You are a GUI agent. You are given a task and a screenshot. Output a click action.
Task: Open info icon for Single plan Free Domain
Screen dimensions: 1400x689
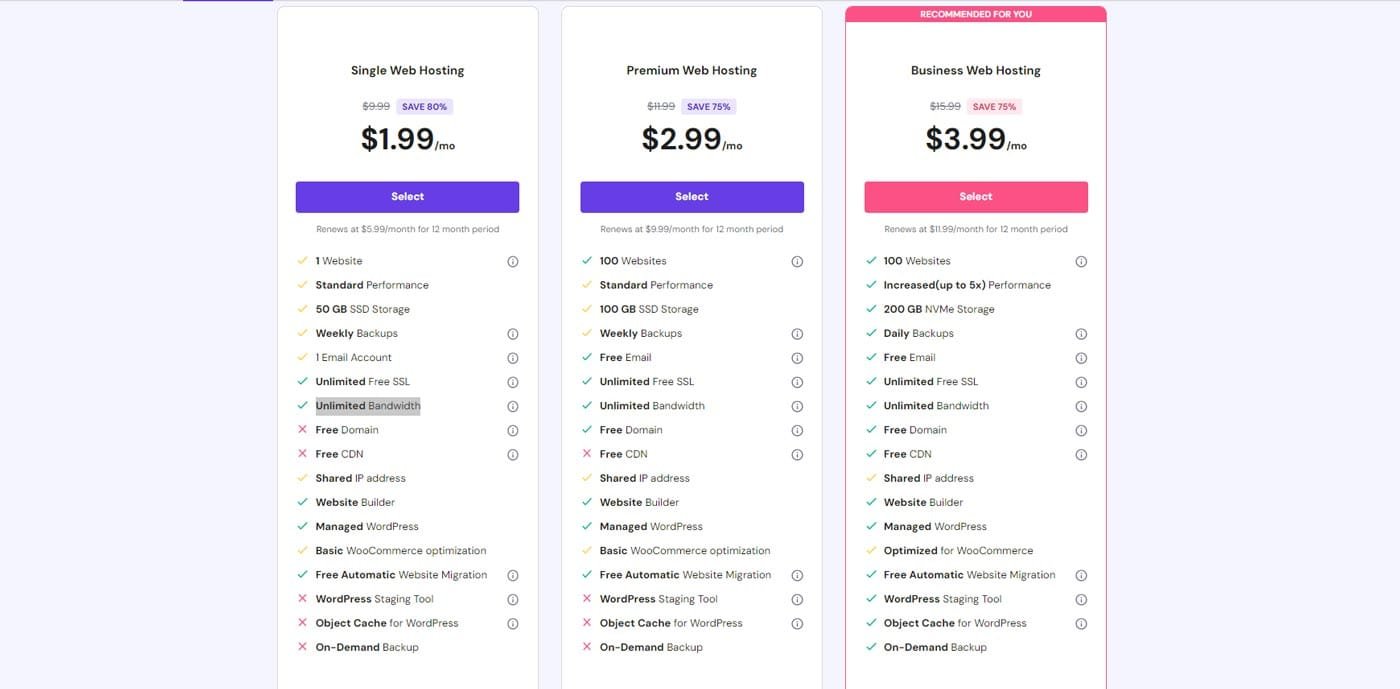tap(513, 431)
